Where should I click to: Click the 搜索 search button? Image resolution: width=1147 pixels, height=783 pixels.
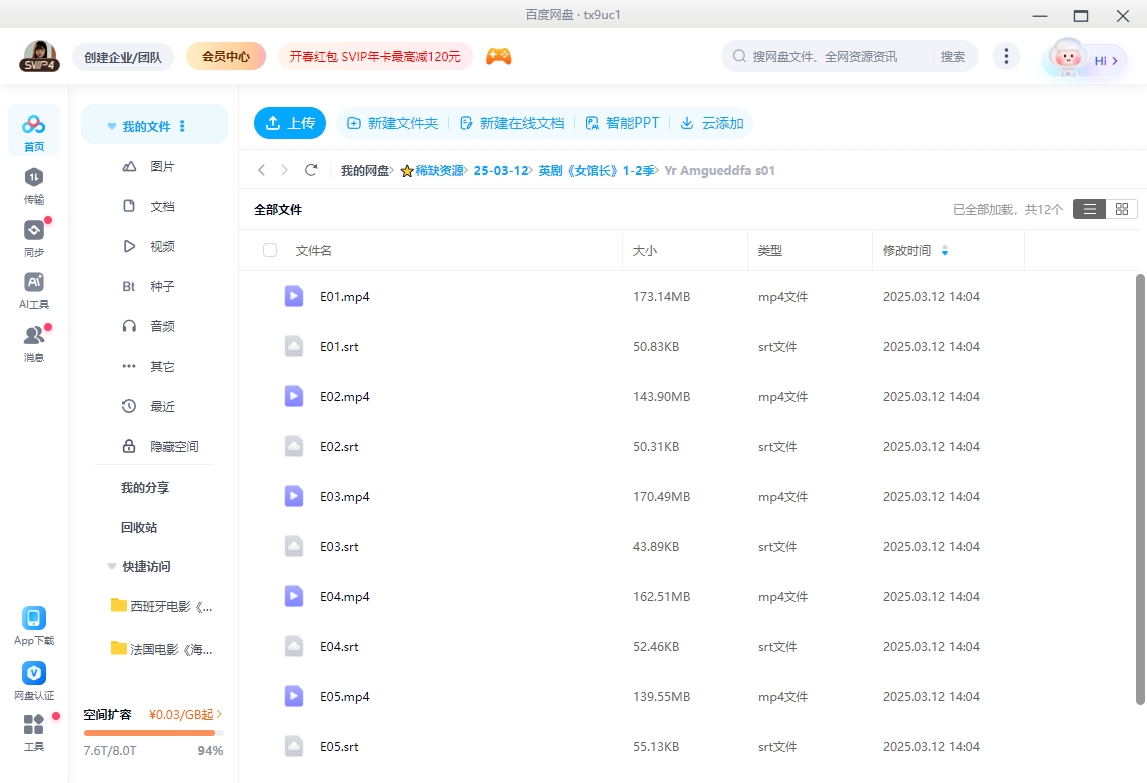coord(952,56)
